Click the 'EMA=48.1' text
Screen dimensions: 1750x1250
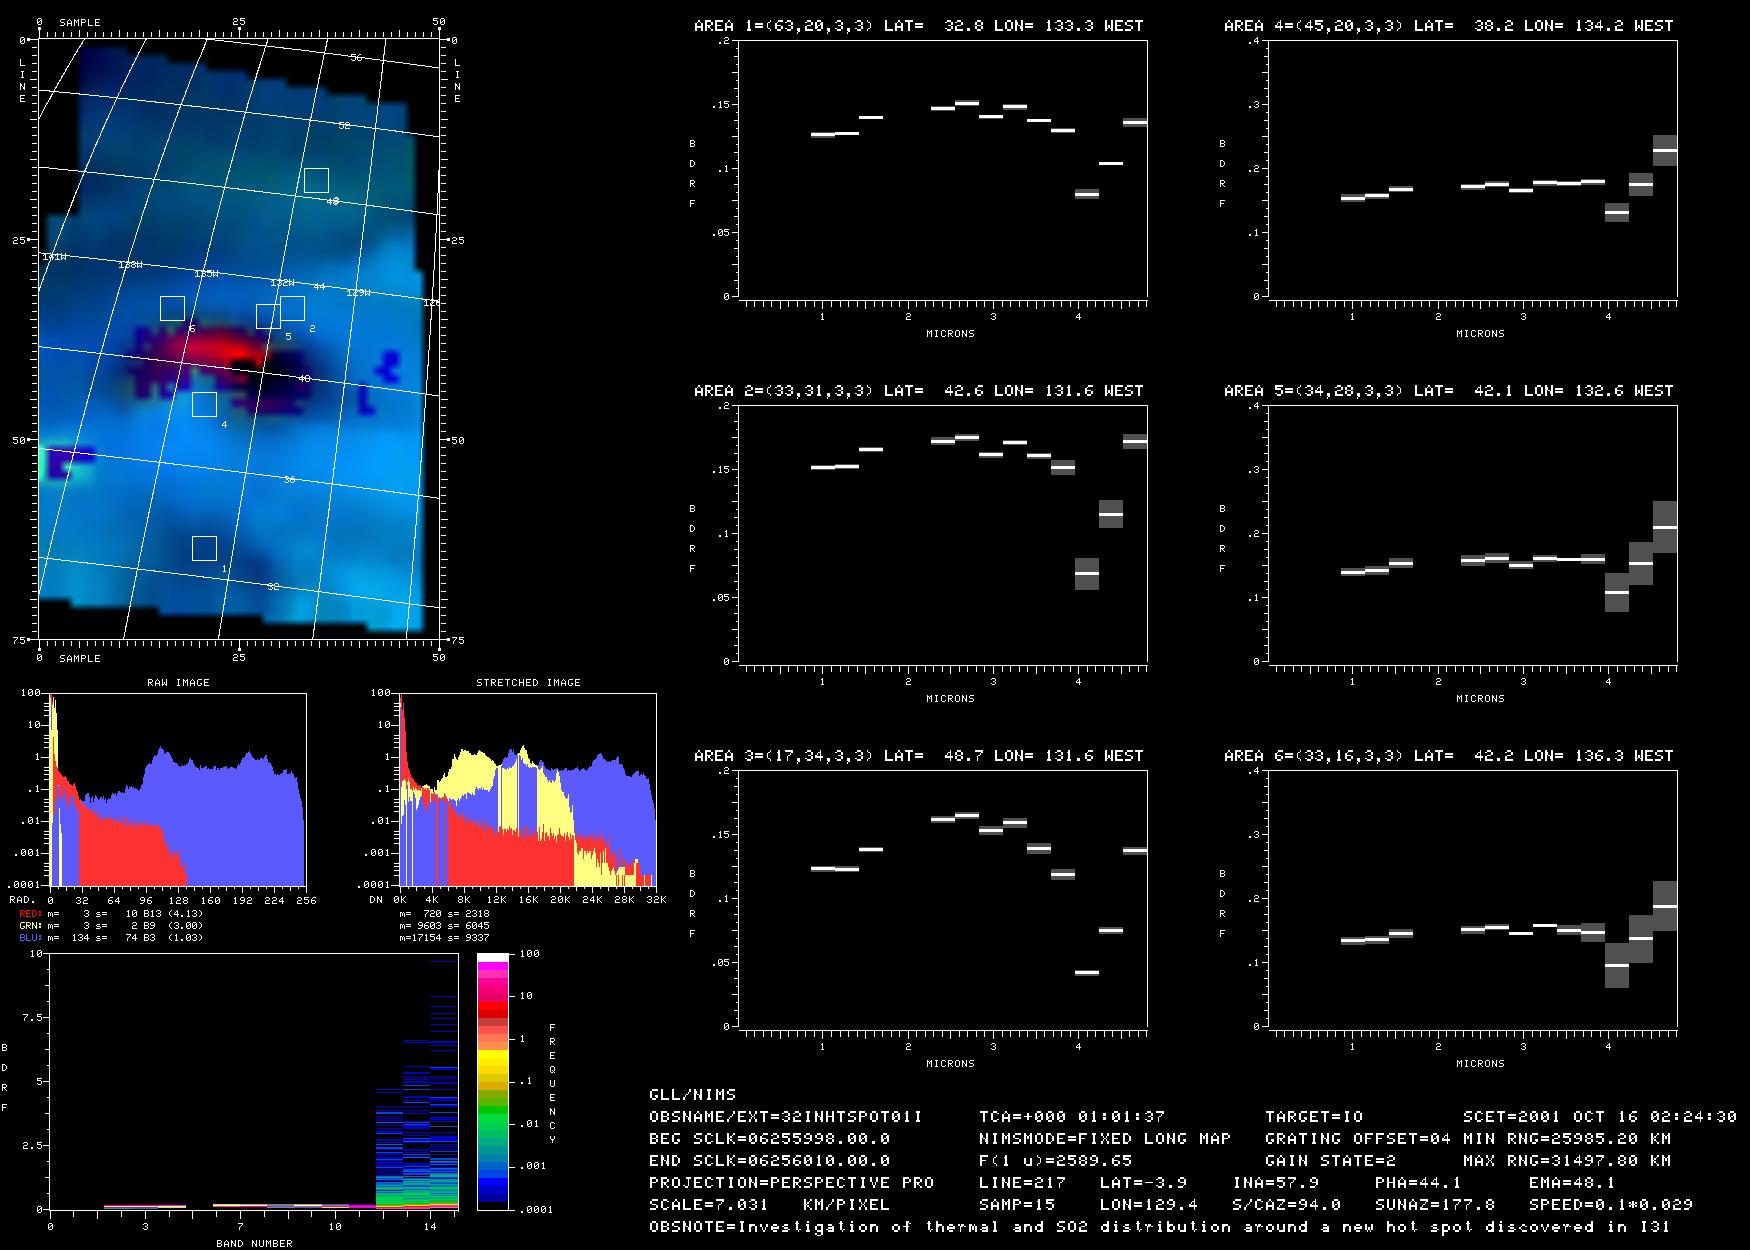coord(1573,1183)
